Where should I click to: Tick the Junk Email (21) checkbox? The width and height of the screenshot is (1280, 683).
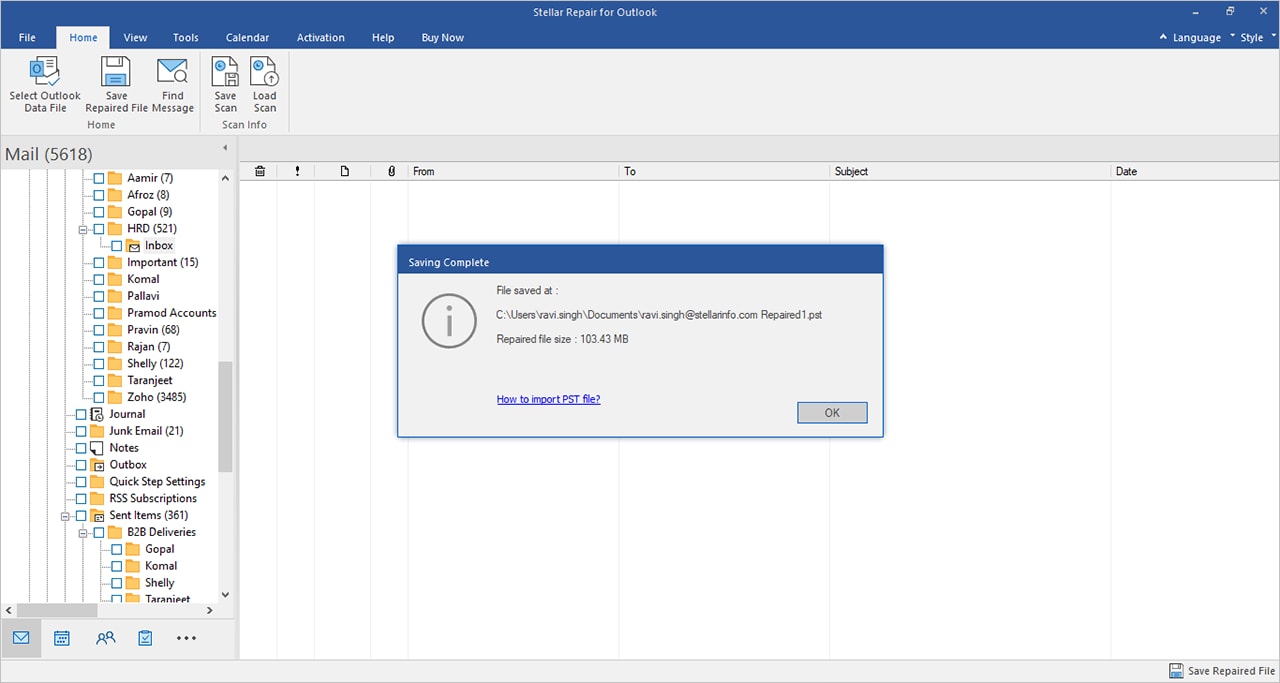pyautogui.click(x=81, y=431)
